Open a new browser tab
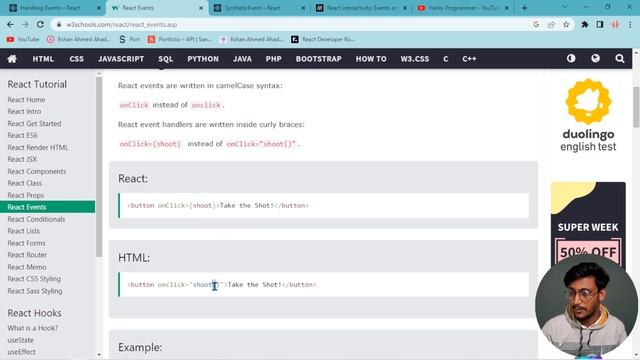This screenshot has width=640, height=360. (x=524, y=8)
